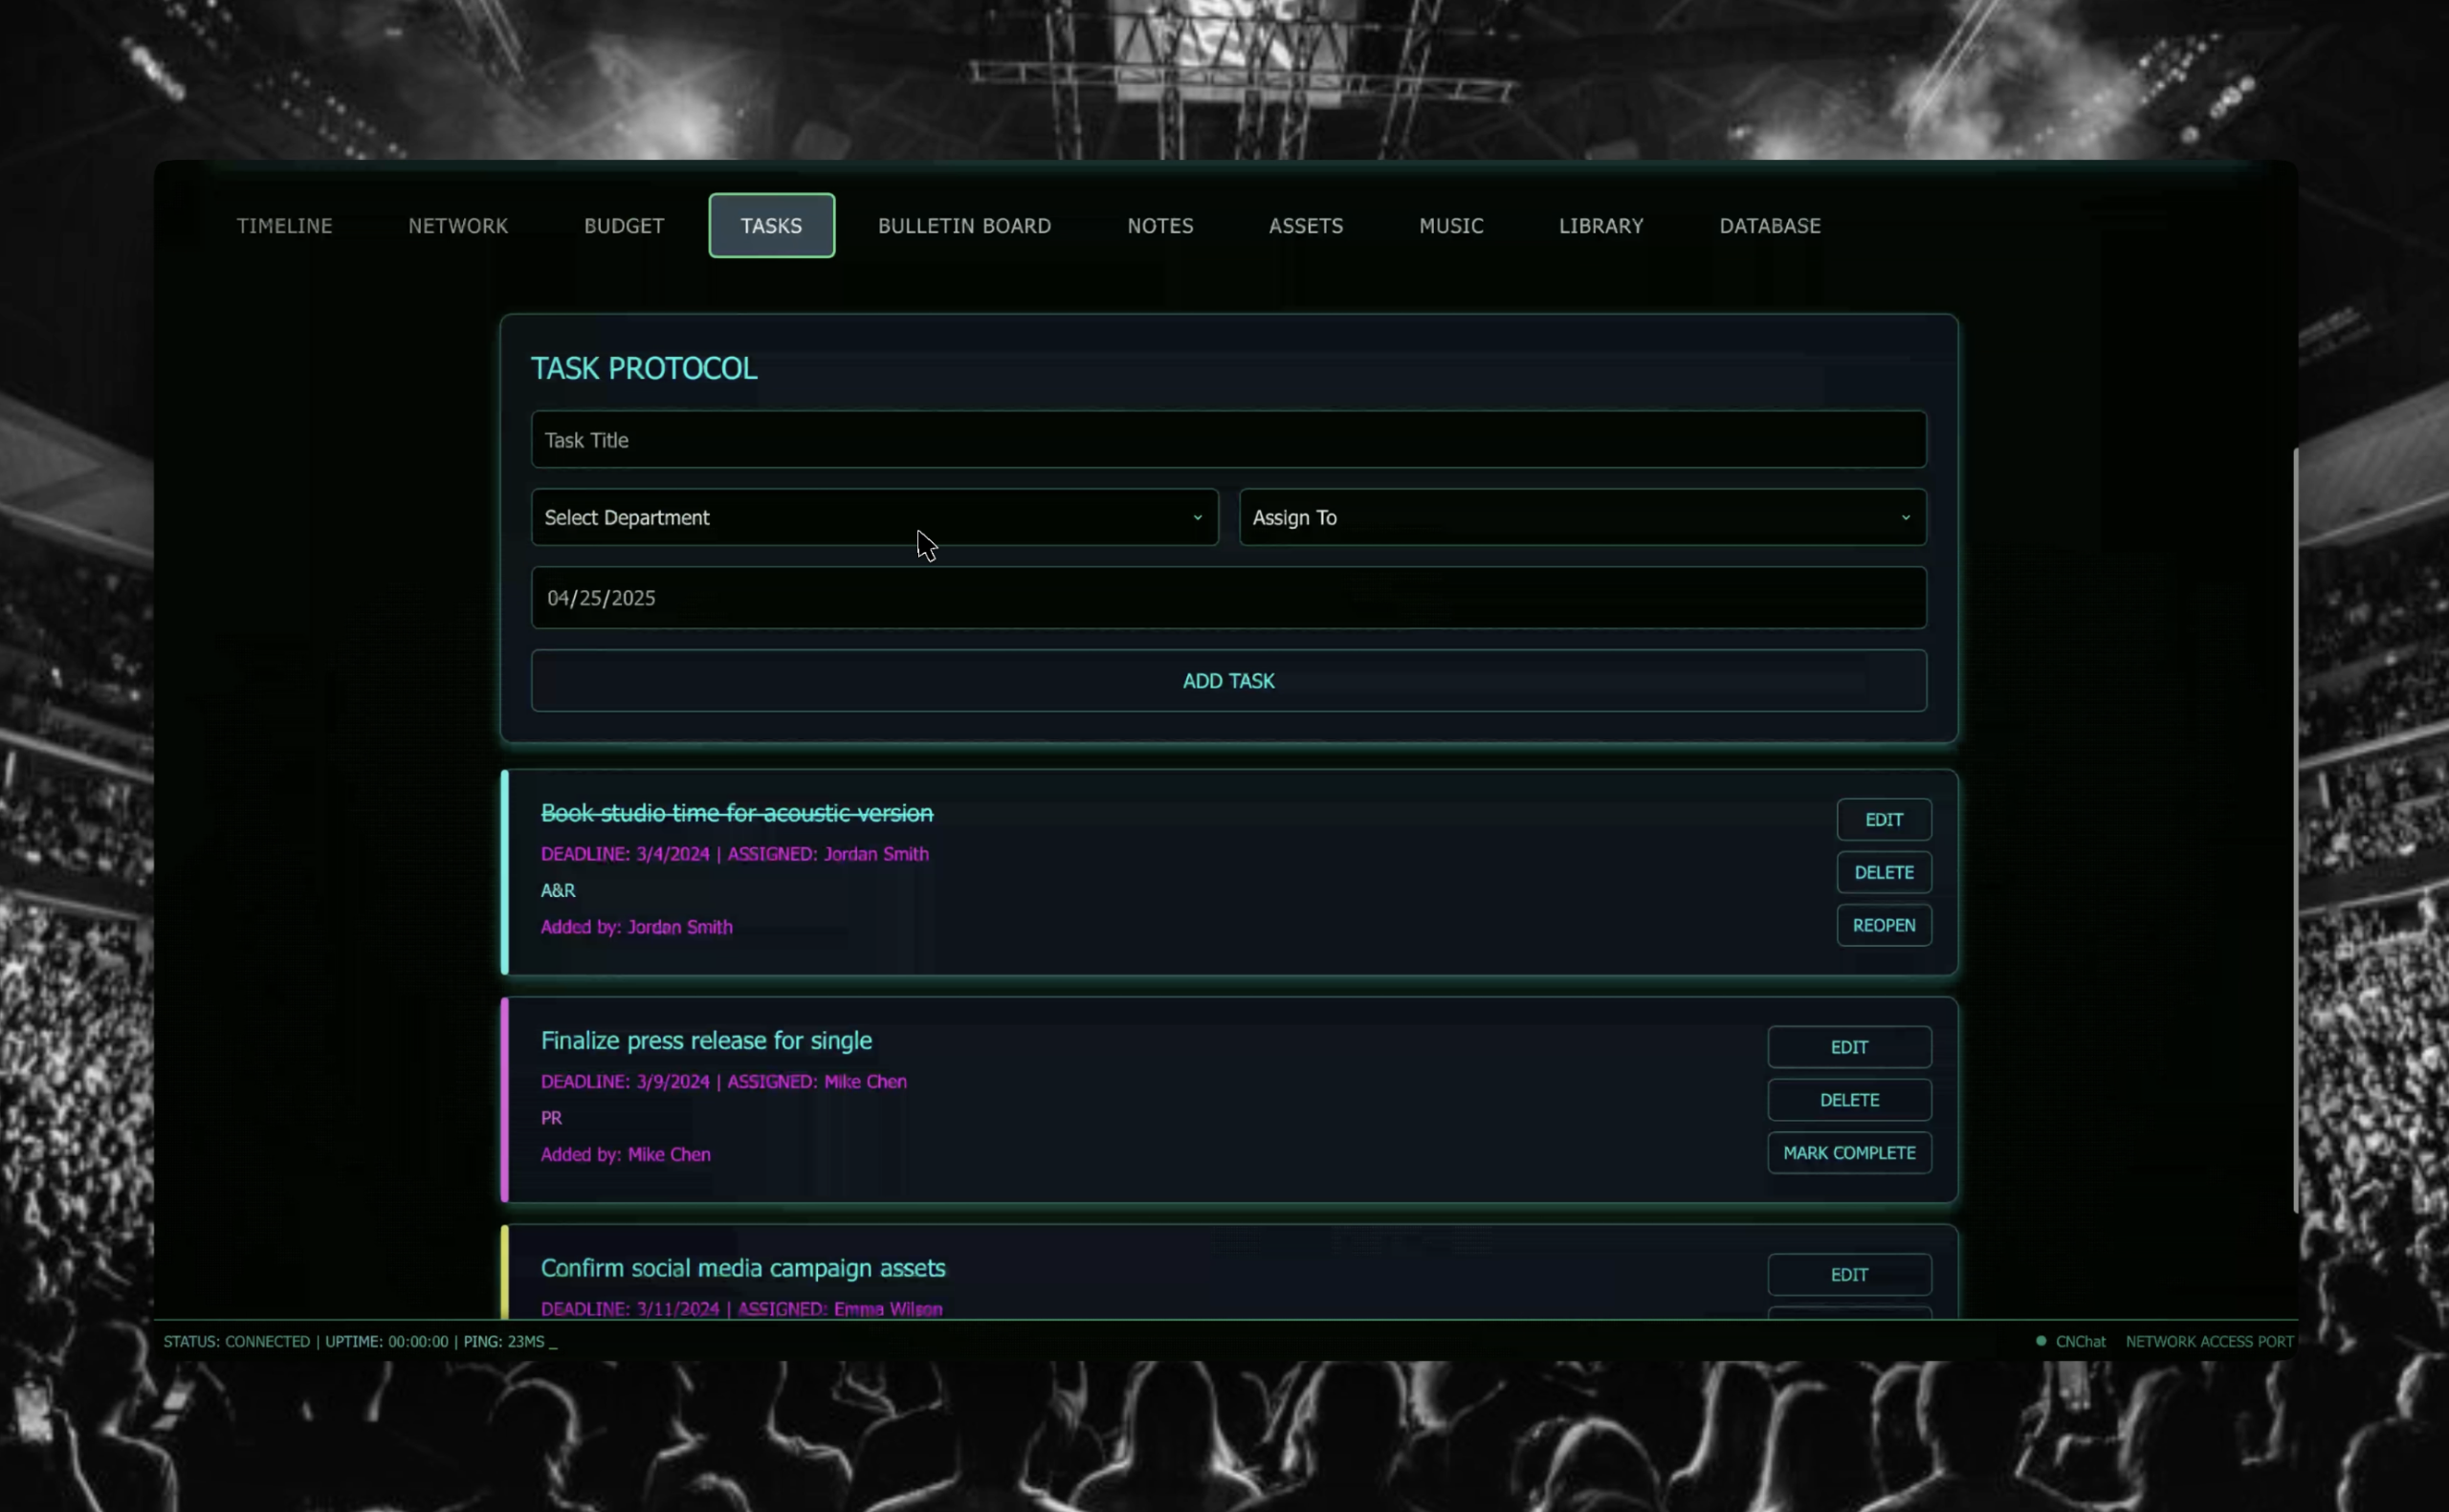Click the CNChat status link
The height and width of the screenshot is (1512, 2449).
pos(2080,1341)
